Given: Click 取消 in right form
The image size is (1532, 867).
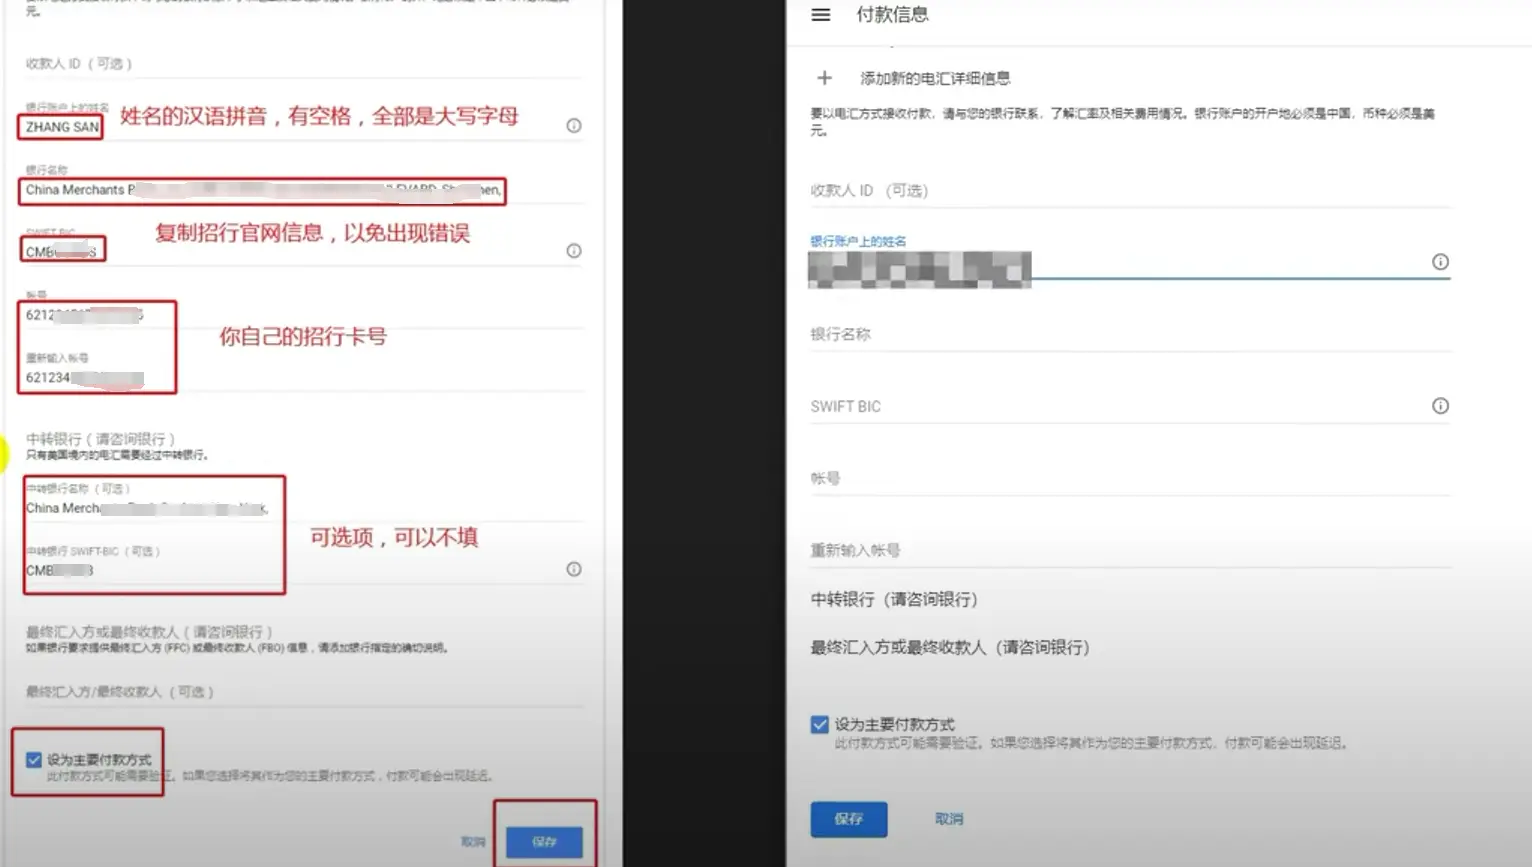Looking at the screenshot, I should [x=949, y=819].
